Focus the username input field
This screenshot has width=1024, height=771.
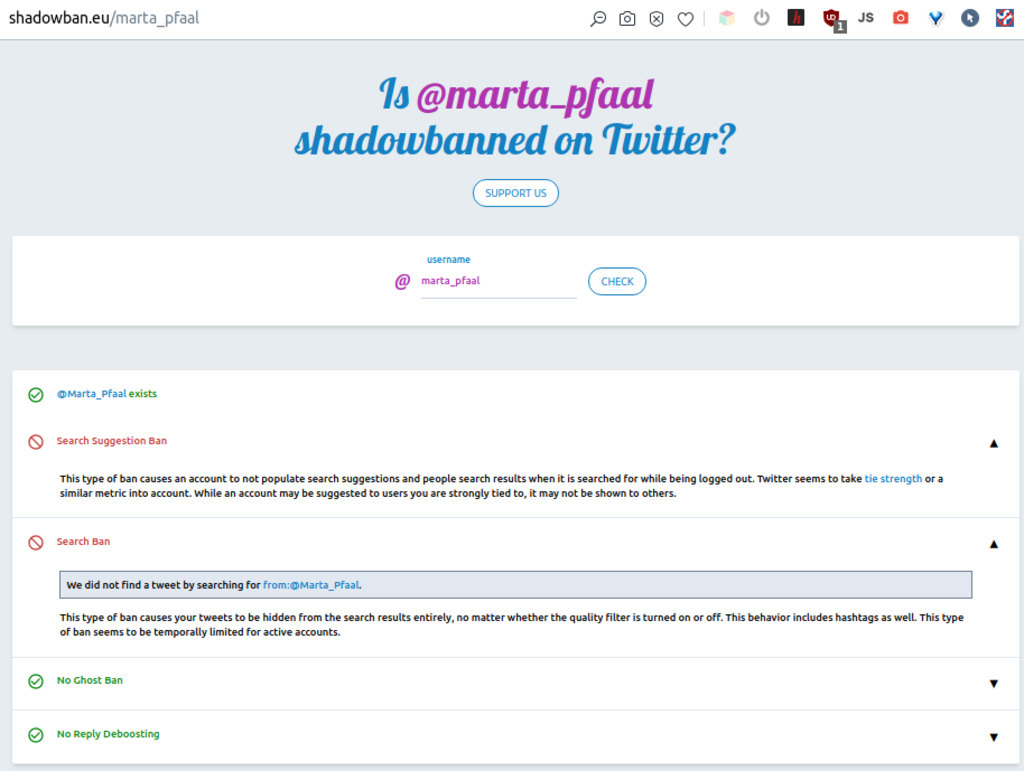coord(498,281)
